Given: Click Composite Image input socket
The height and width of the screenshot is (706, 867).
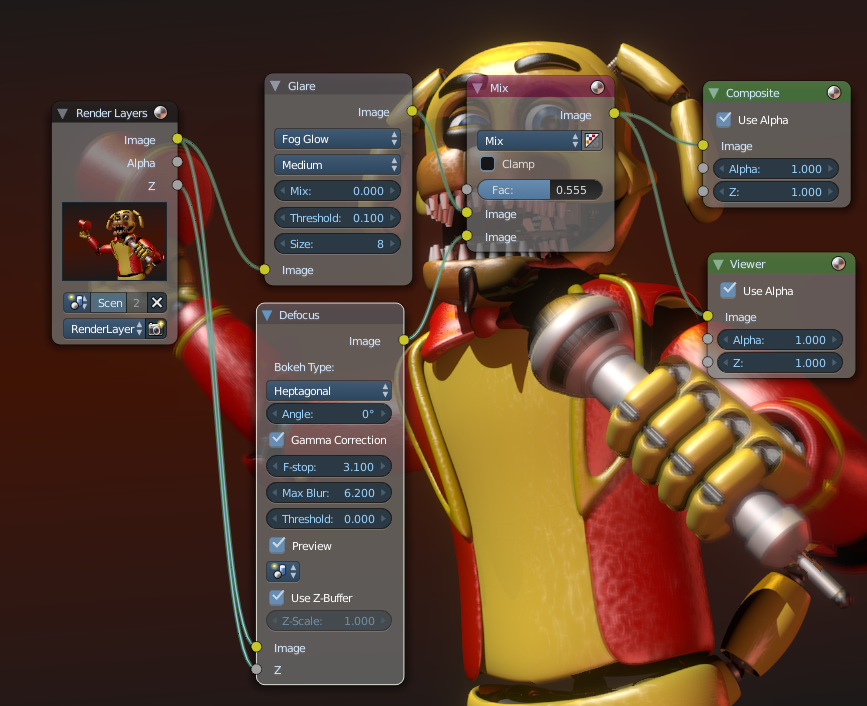Looking at the screenshot, I should pyautogui.click(x=703, y=145).
